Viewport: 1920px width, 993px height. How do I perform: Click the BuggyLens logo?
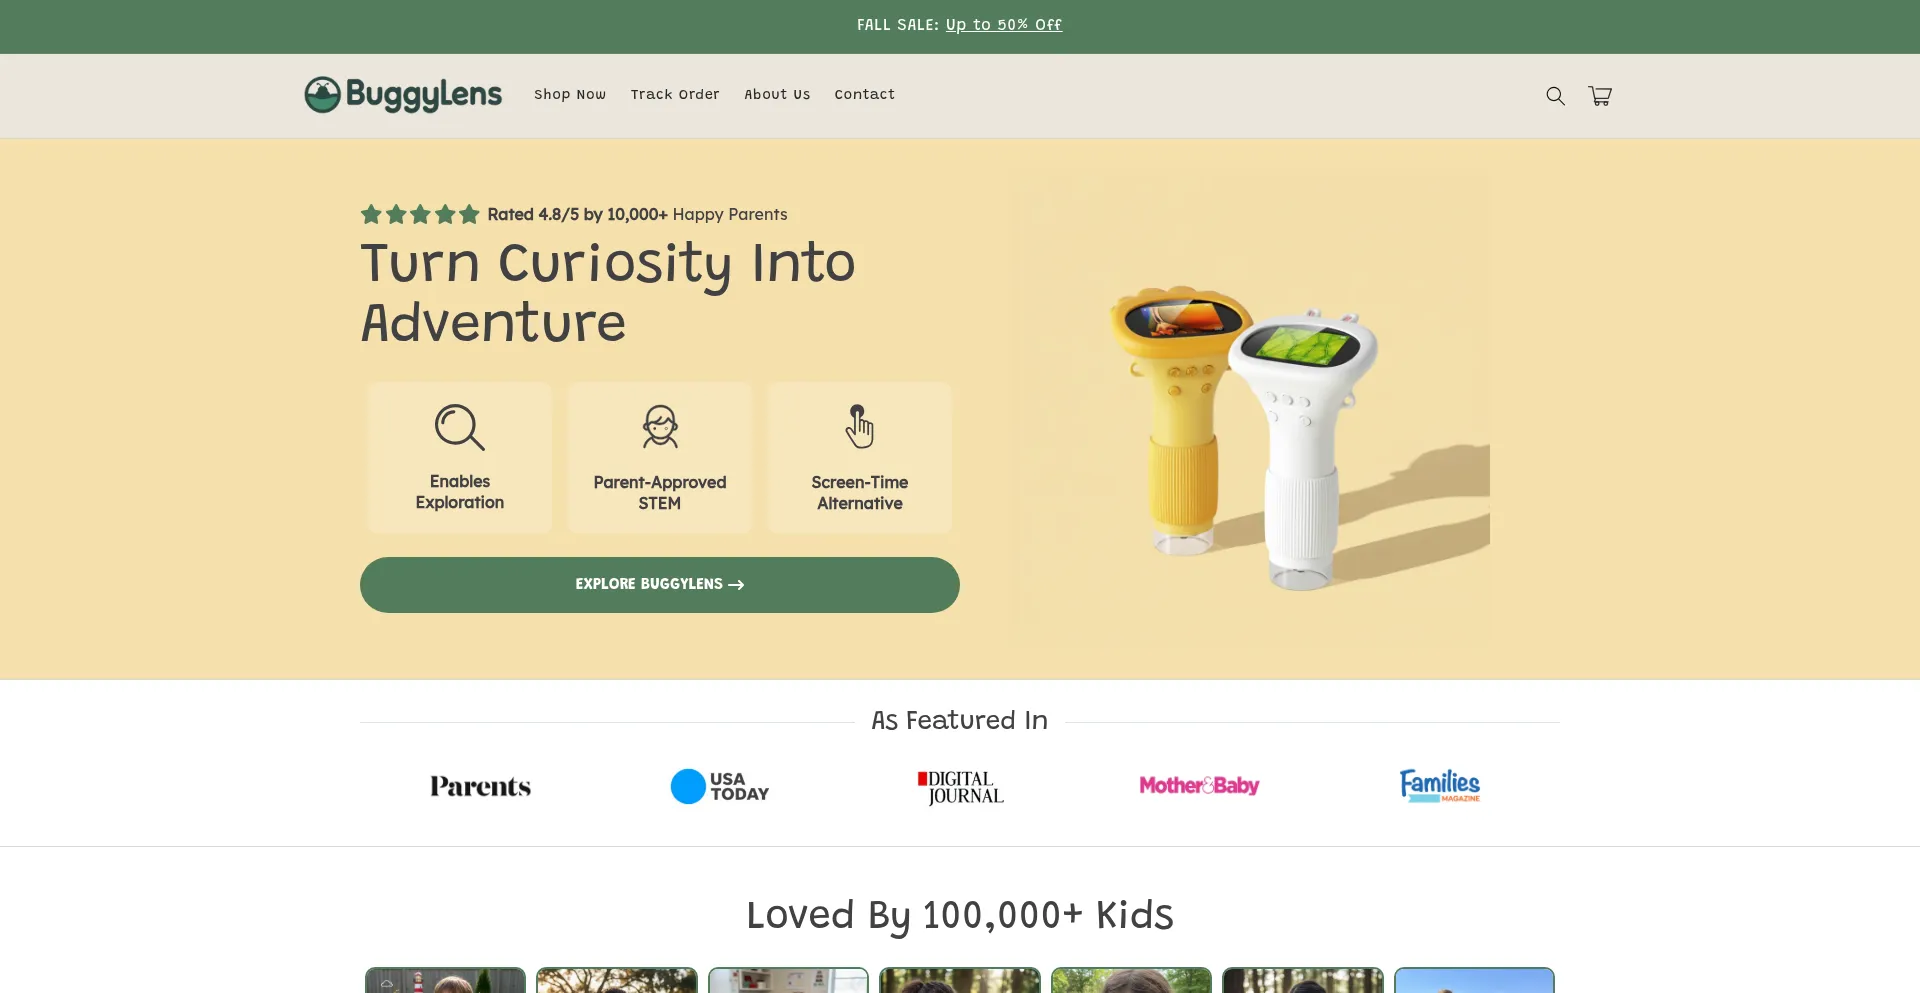[x=403, y=95]
